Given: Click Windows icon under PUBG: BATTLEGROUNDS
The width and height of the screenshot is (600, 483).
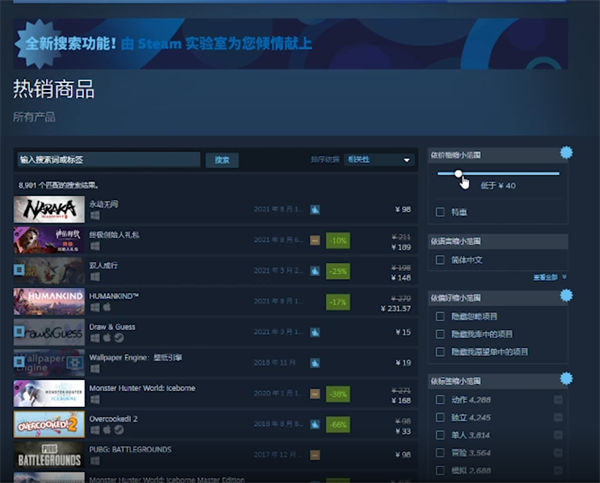Looking at the screenshot, I should [95, 460].
